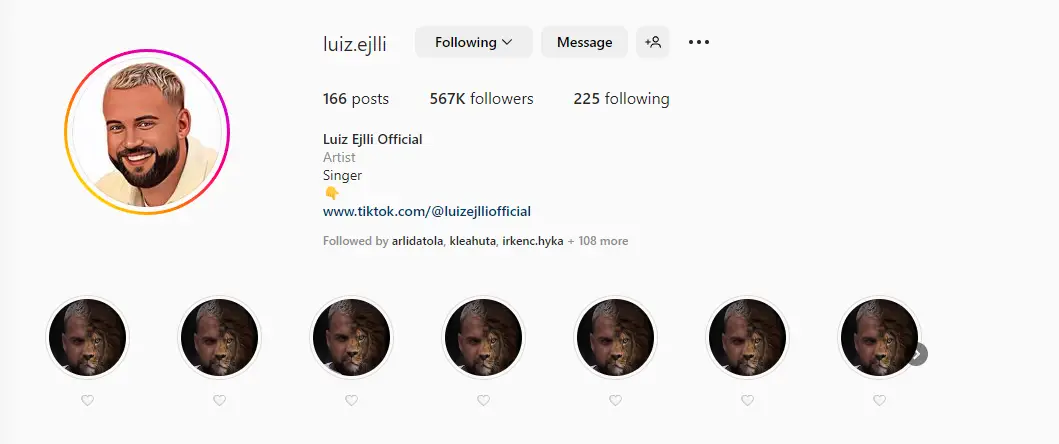Click heart icon under third story highlight
1059x444 pixels.
pos(351,401)
